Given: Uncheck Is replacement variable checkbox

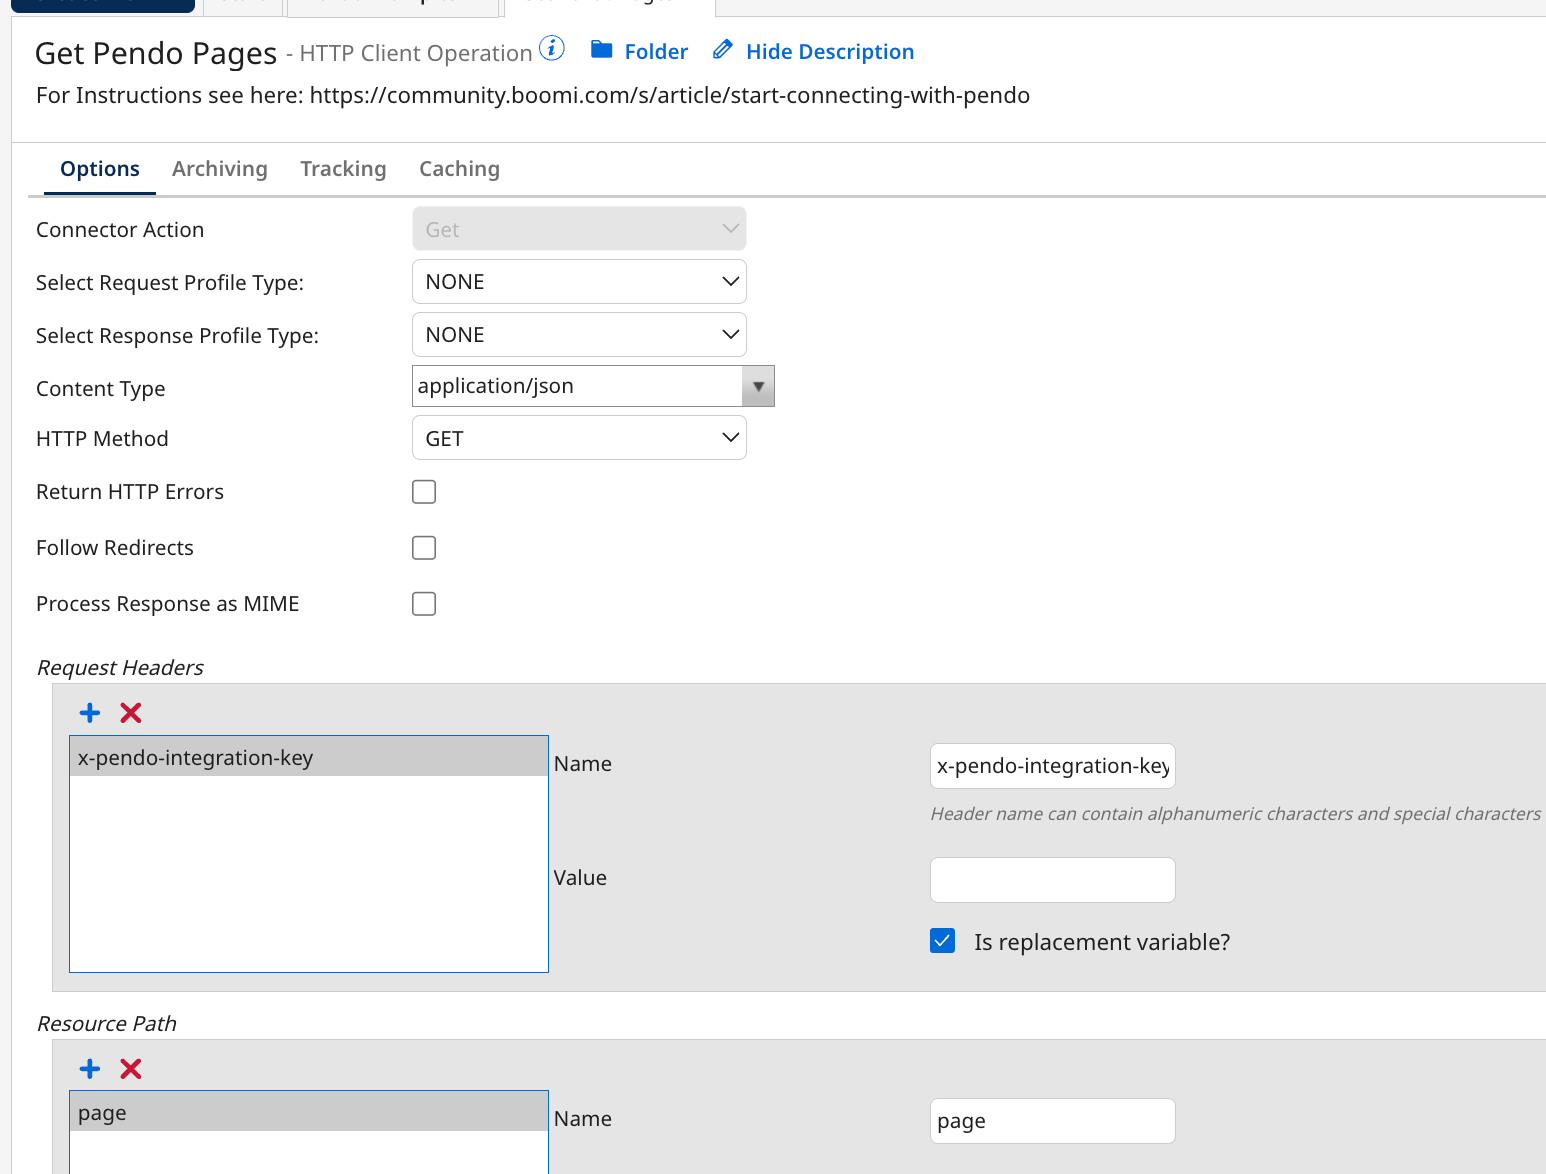Looking at the screenshot, I should click(942, 941).
